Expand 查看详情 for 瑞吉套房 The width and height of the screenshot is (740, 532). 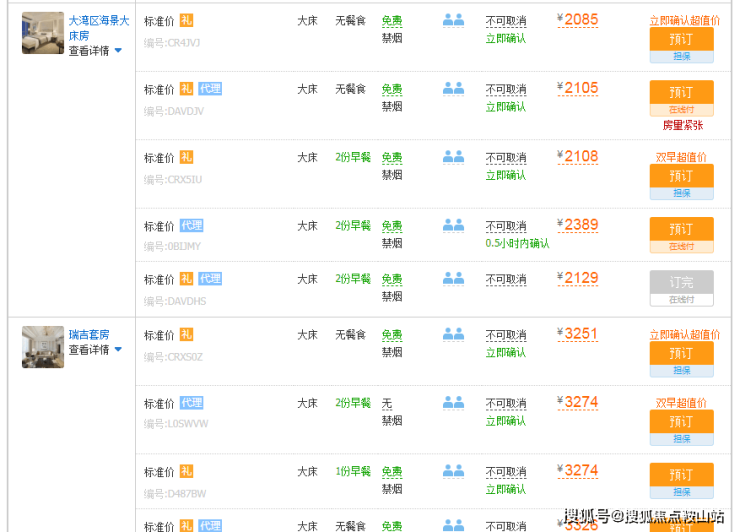[95, 350]
